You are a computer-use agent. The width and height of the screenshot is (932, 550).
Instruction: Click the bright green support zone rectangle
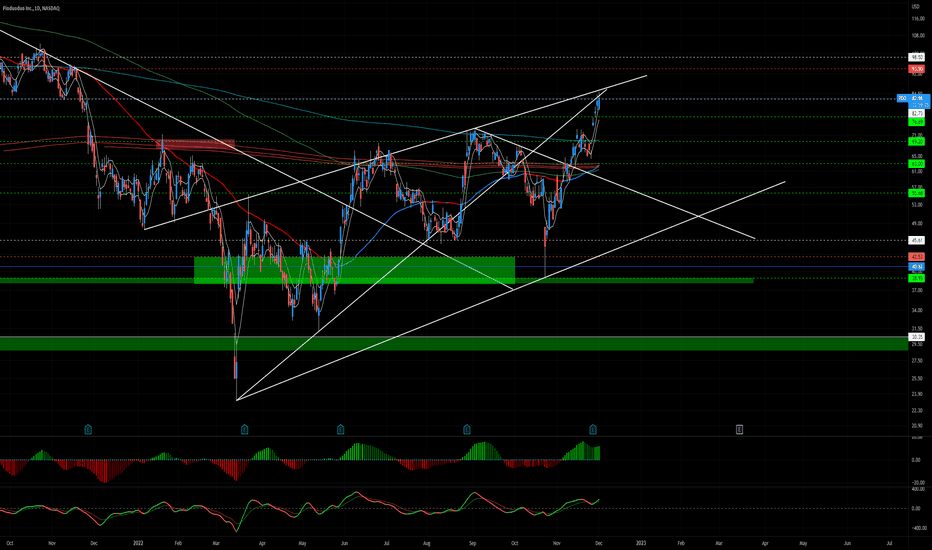[354, 270]
